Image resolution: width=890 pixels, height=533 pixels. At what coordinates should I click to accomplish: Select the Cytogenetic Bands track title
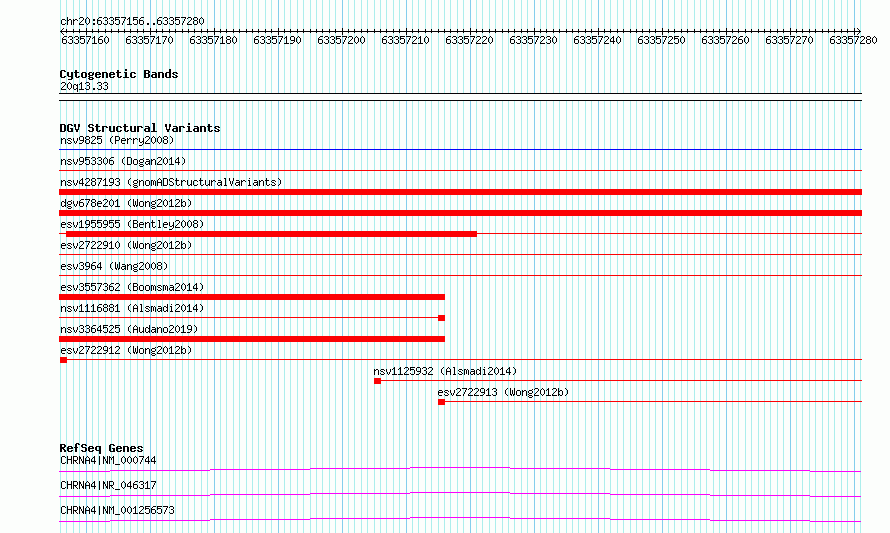(x=119, y=74)
